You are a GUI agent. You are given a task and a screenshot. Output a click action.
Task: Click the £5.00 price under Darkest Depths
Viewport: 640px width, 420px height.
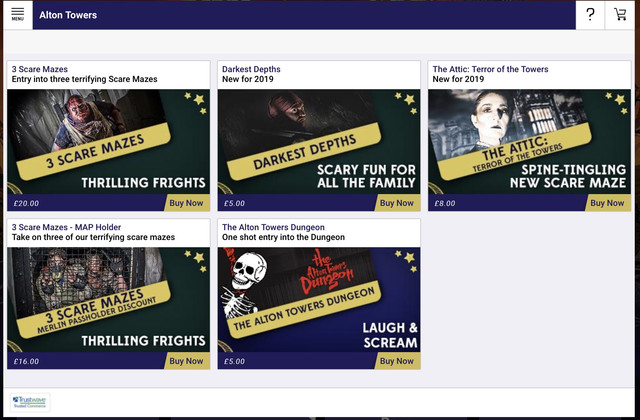[x=234, y=203]
